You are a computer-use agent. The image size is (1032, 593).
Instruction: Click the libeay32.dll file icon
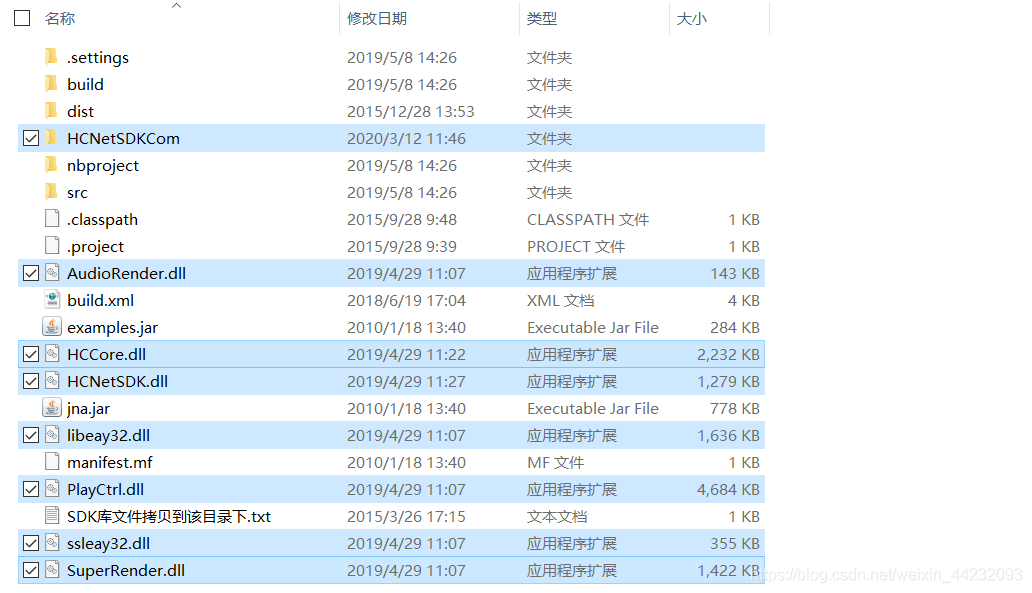(52, 434)
